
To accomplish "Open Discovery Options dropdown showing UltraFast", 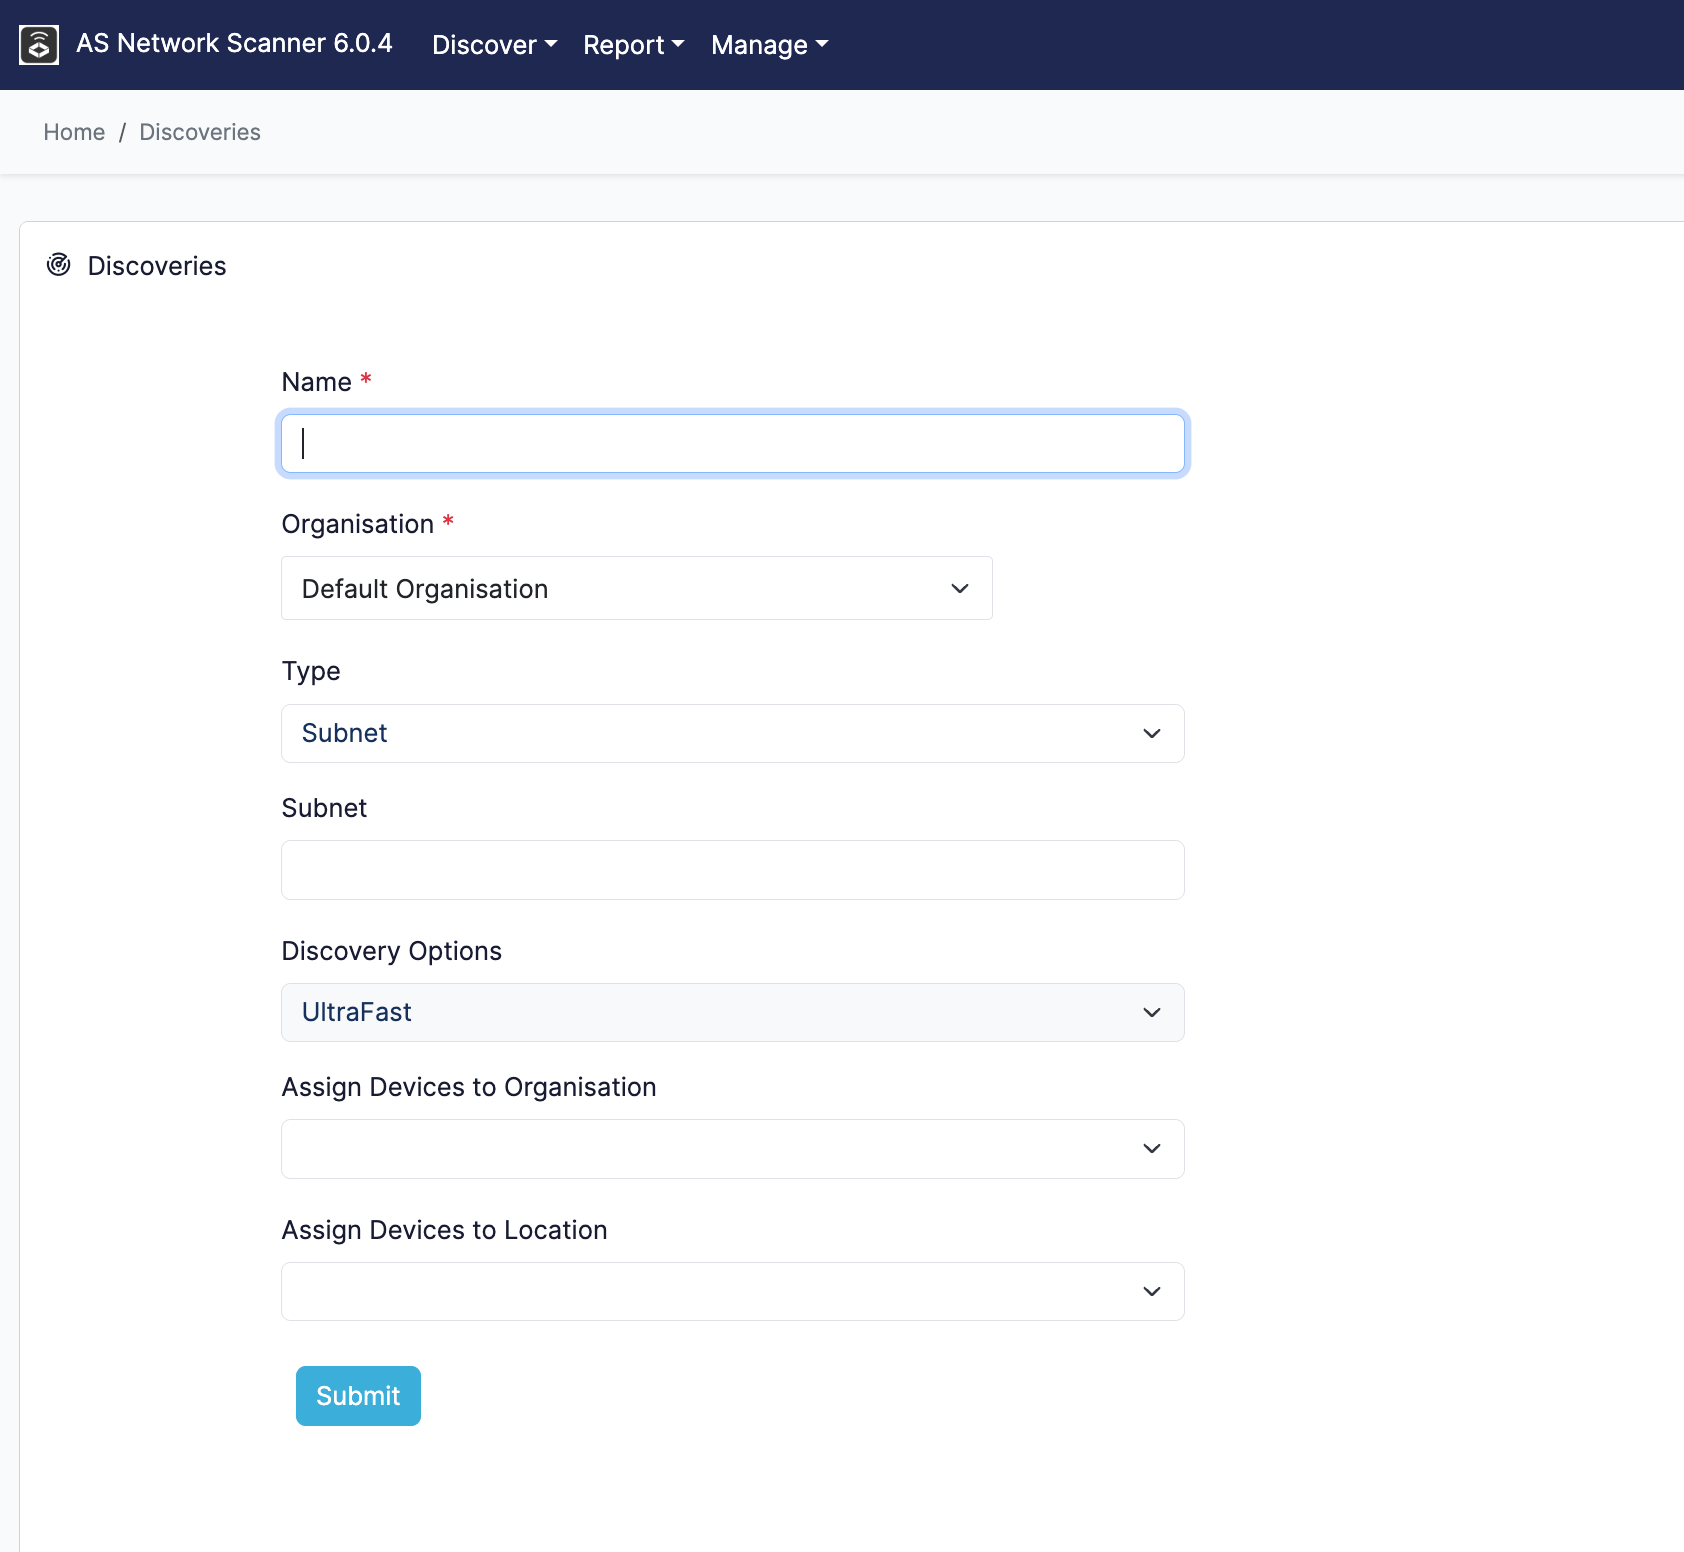I will 733,1012.
